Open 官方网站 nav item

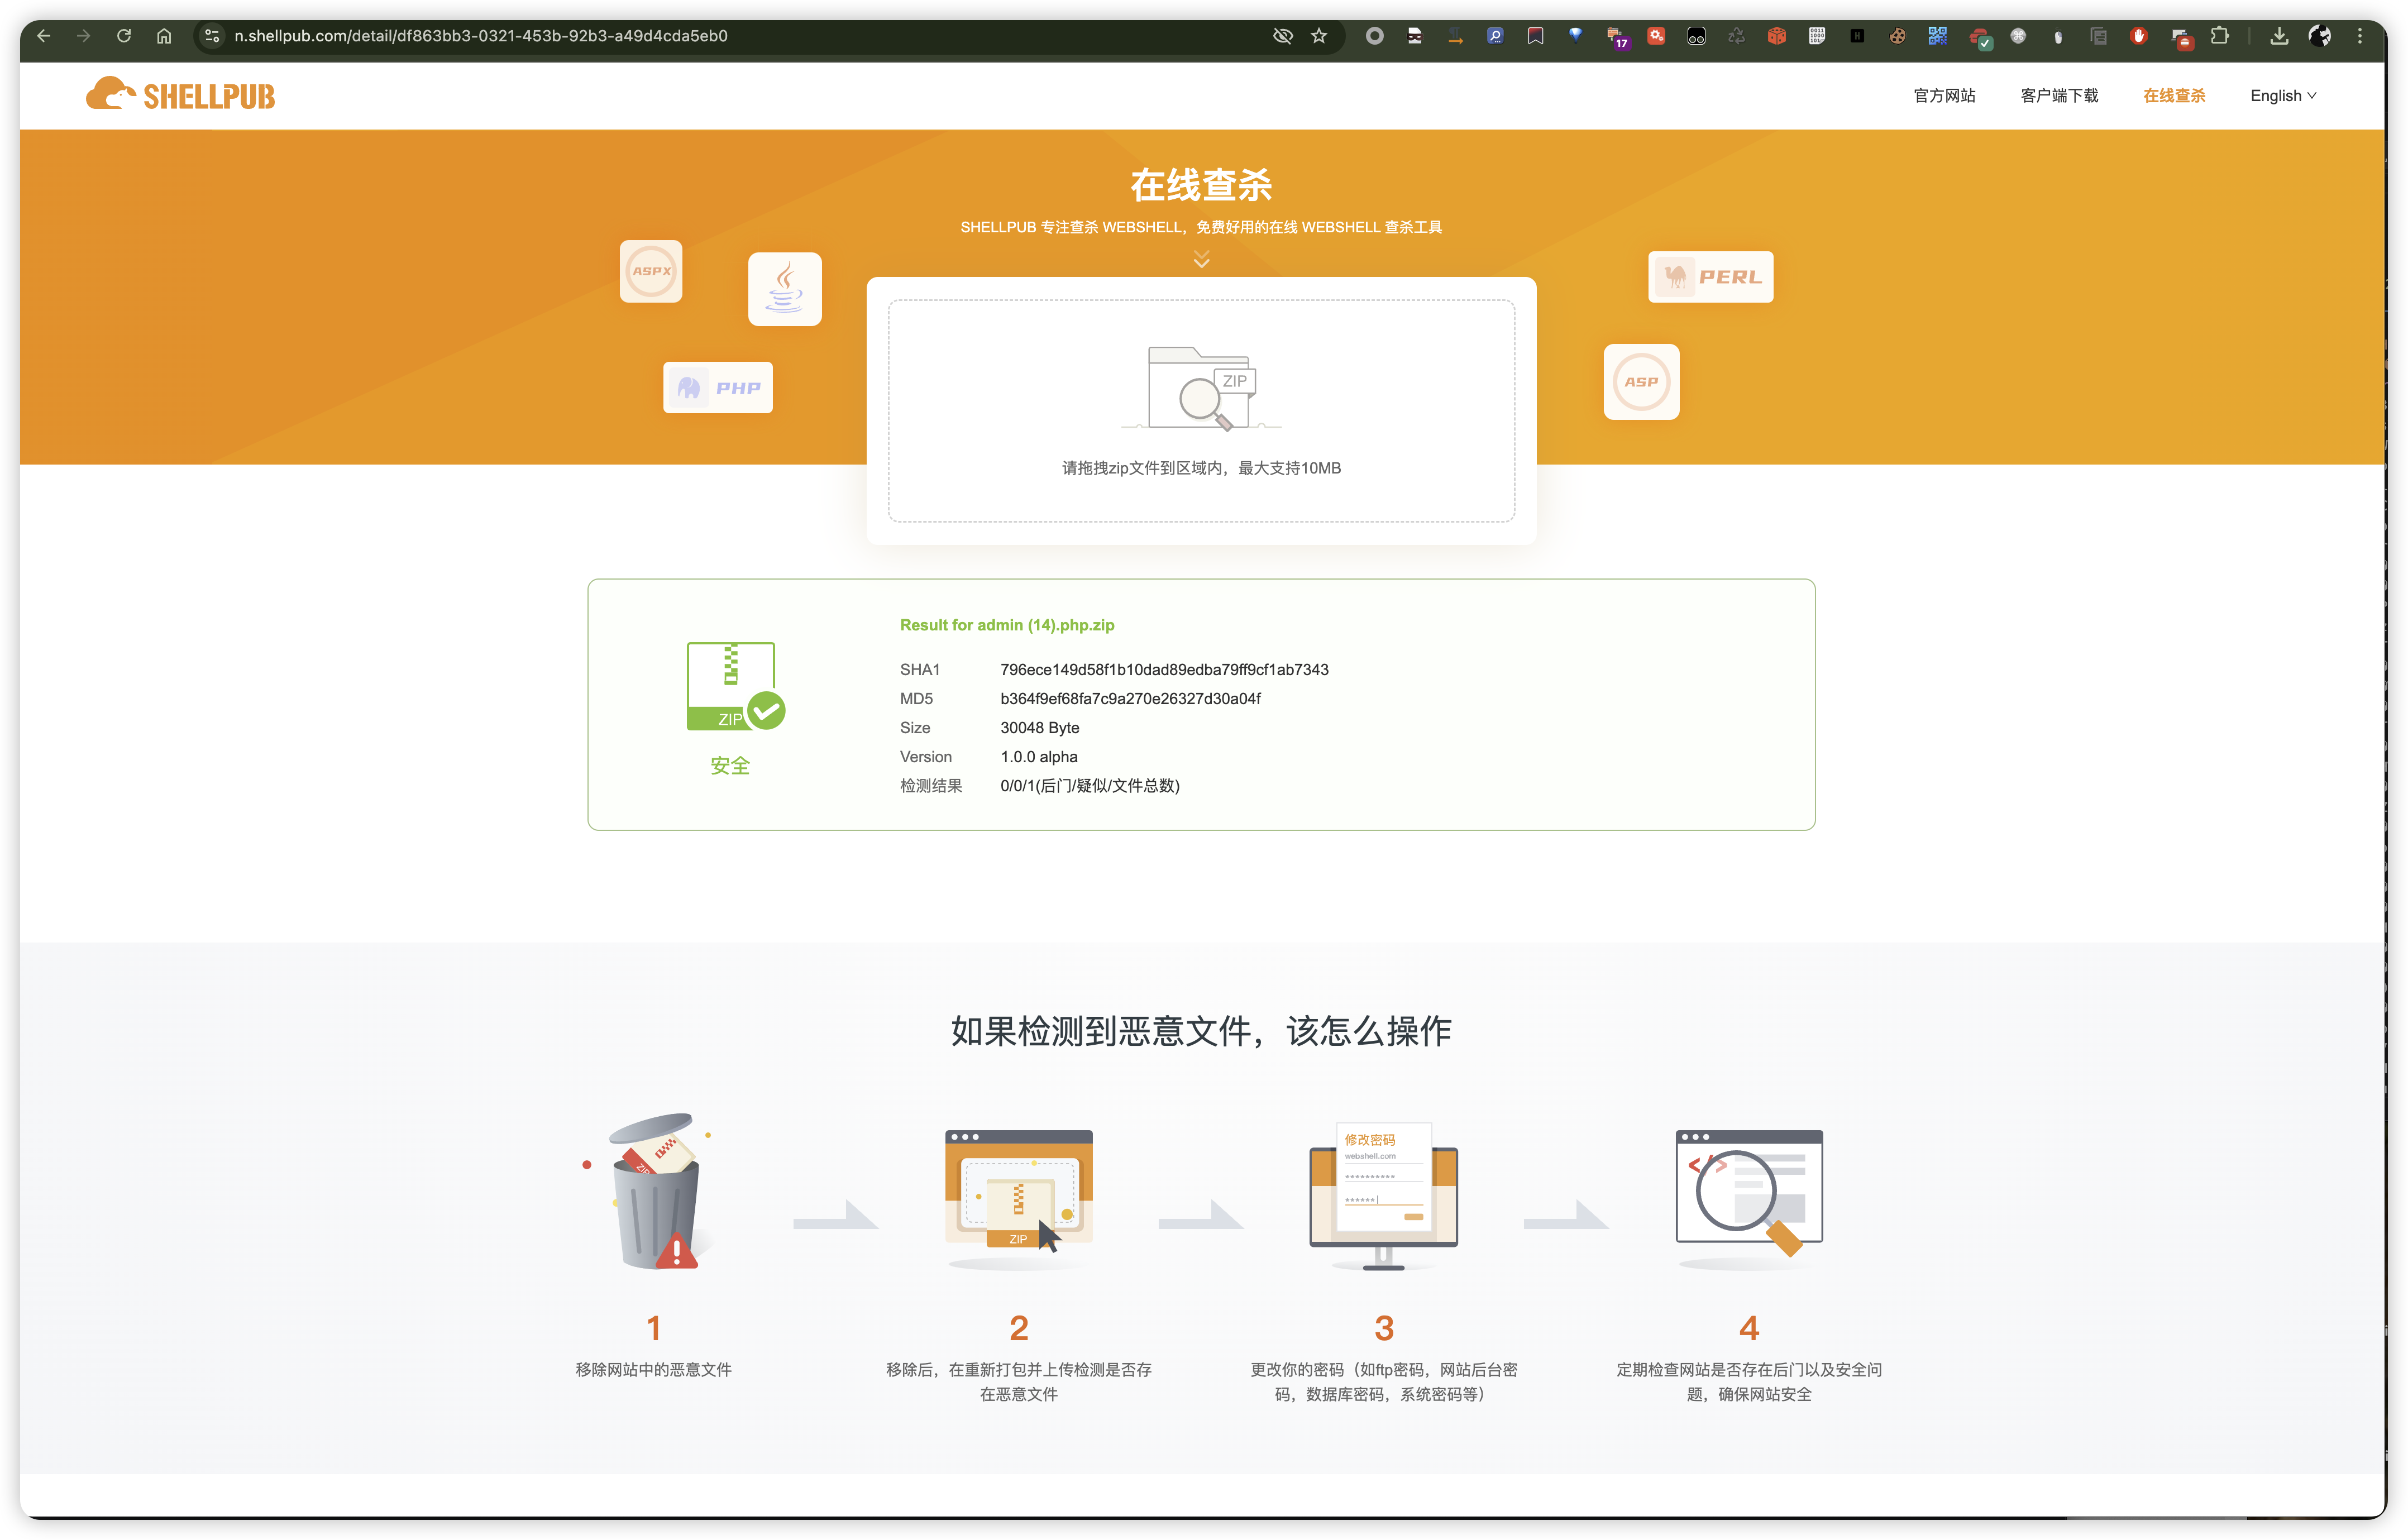tap(1944, 96)
